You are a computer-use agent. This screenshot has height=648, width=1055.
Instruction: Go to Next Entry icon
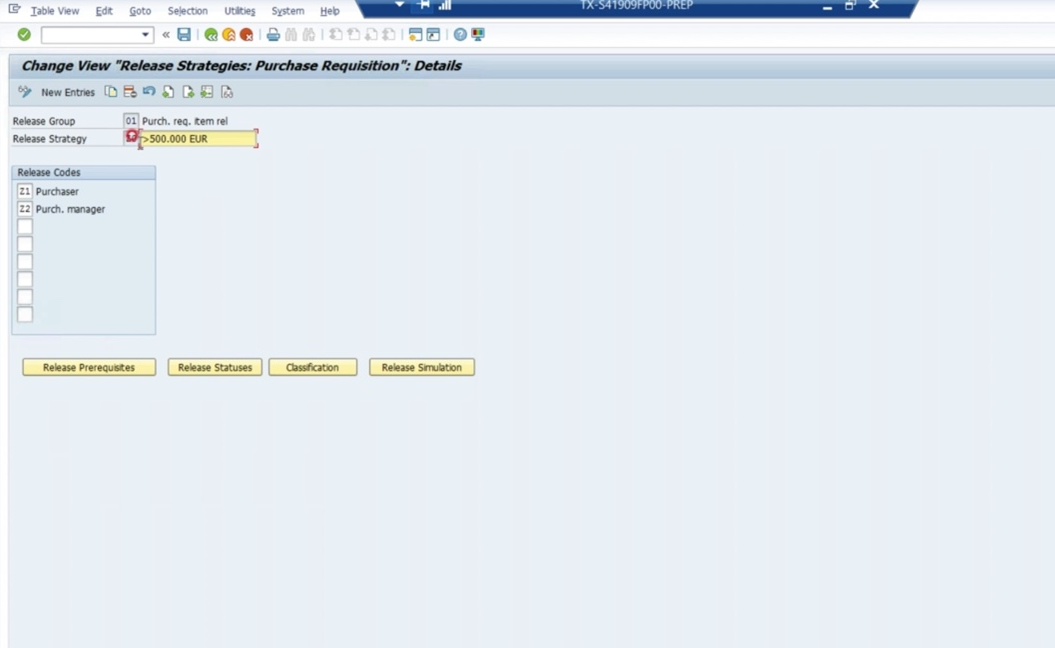tap(188, 92)
